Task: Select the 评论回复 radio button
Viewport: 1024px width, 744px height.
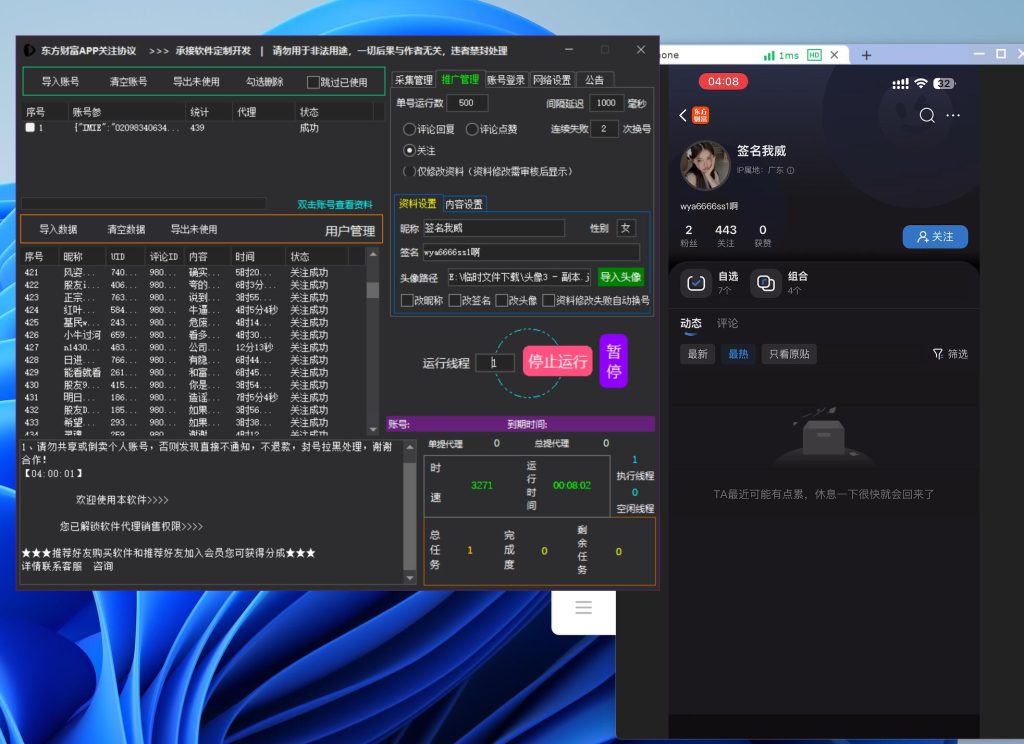Action: point(409,129)
